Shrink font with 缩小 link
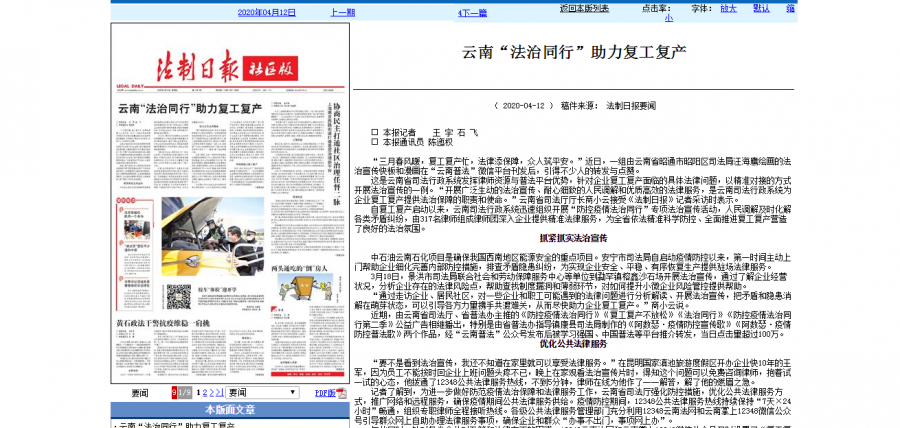 click(x=790, y=9)
